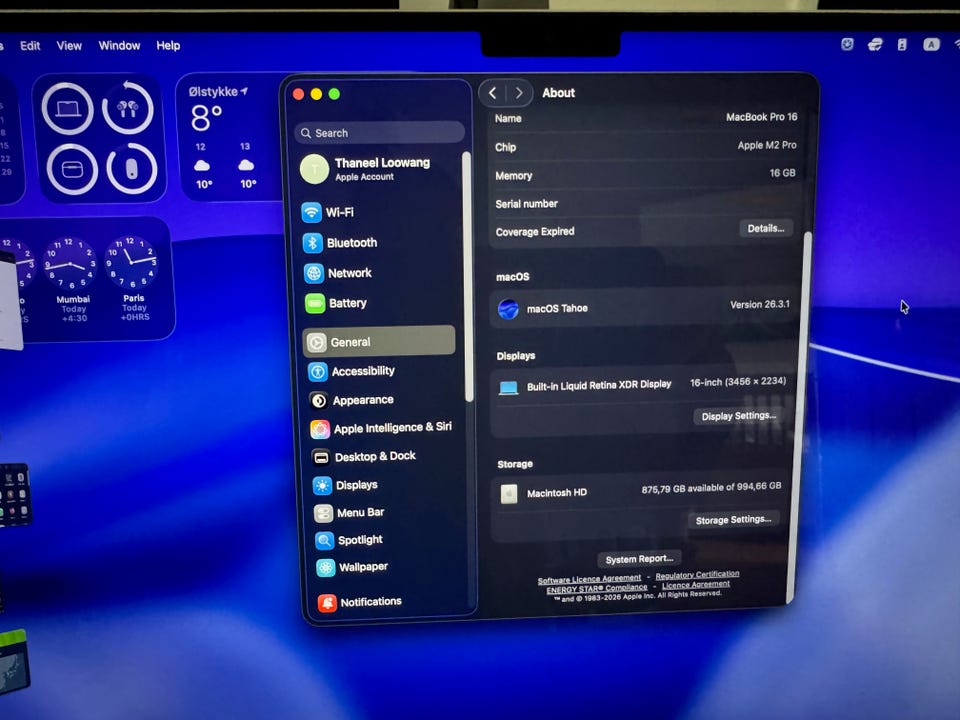Select the Network globe icon

point(314,273)
